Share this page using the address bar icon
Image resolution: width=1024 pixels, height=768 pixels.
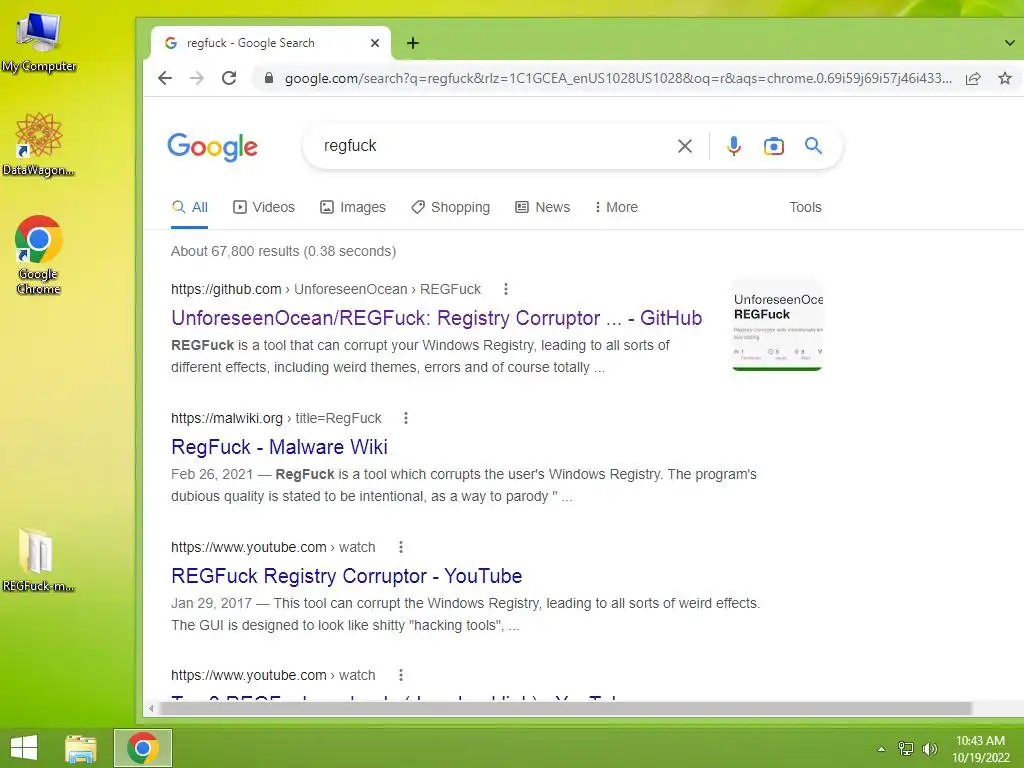[973, 78]
